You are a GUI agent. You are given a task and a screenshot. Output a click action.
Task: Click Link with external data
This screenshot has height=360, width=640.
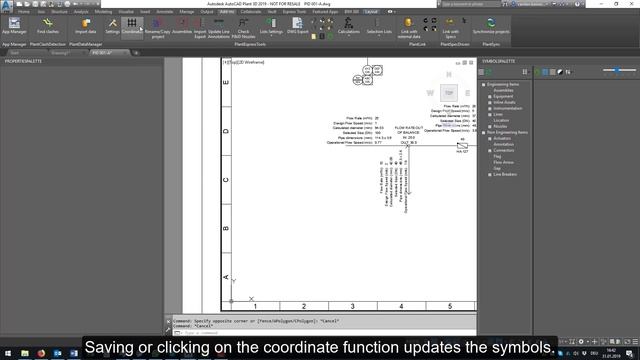coord(409,28)
